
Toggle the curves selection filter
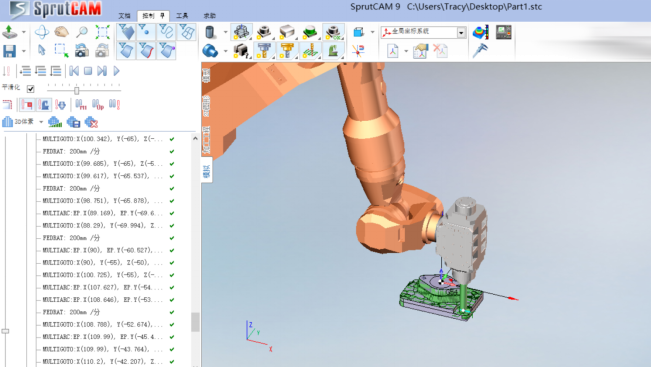coord(166,32)
